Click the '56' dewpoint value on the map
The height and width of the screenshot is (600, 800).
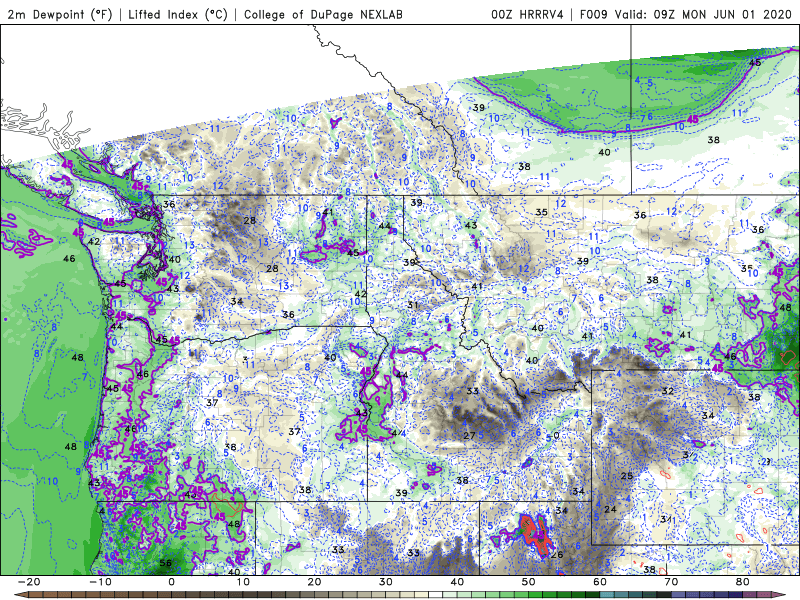[x=165, y=563]
